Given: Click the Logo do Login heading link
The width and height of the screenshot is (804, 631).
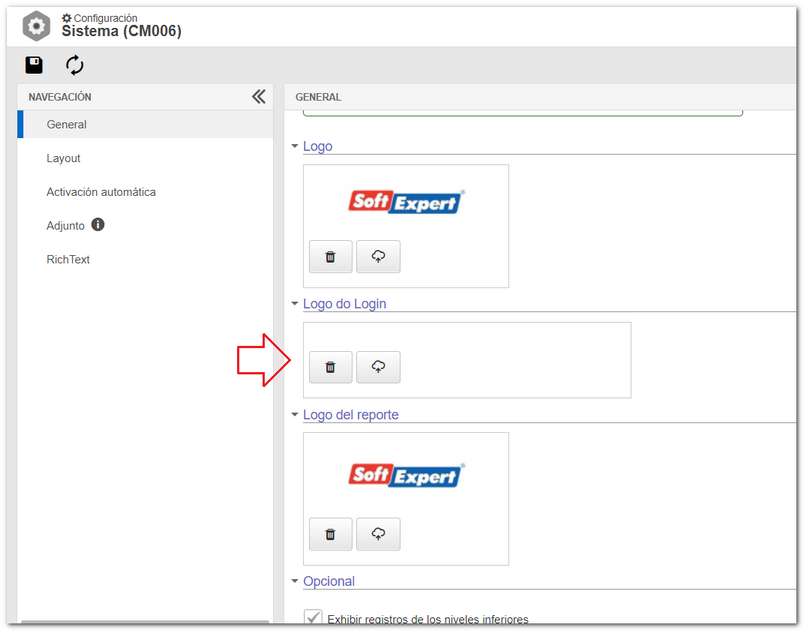Looking at the screenshot, I should click(x=345, y=304).
